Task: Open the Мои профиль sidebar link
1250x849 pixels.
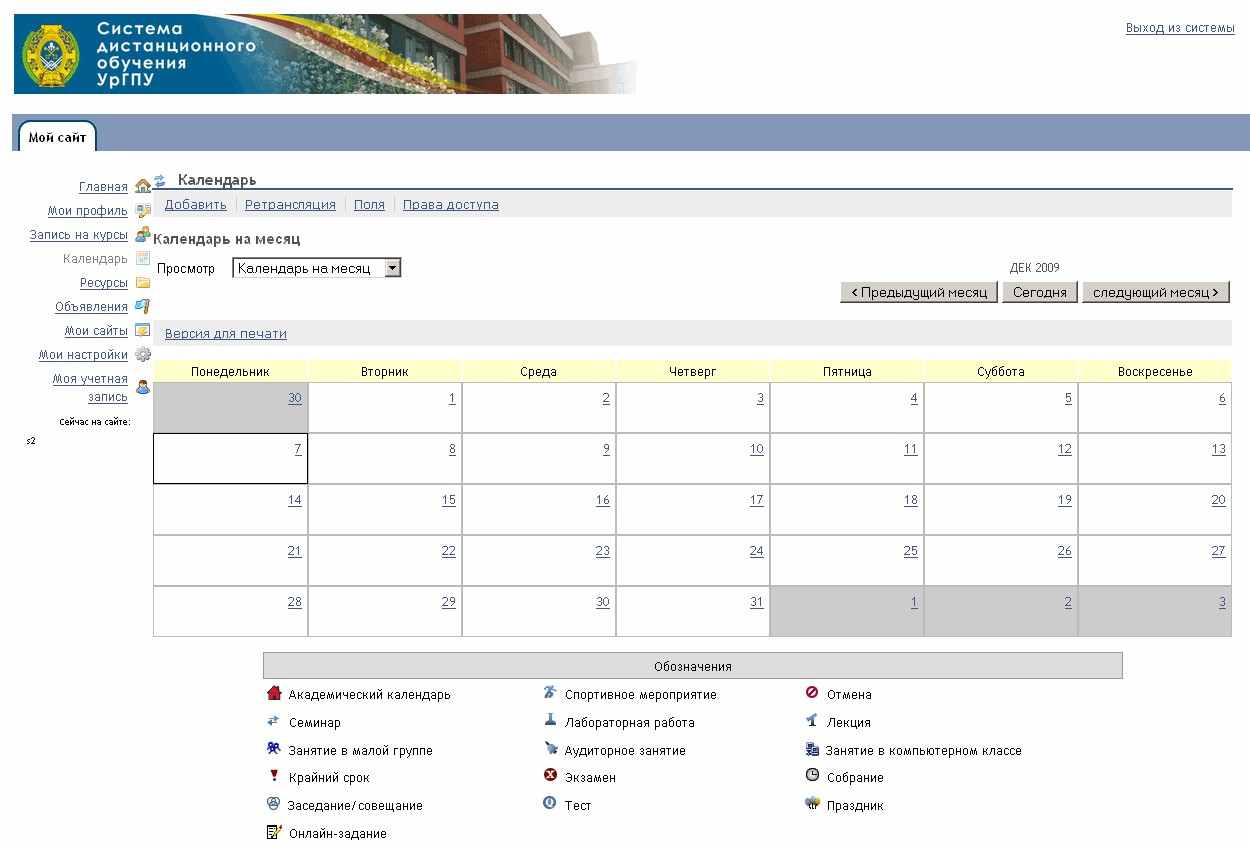Action: [x=88, y=211]
